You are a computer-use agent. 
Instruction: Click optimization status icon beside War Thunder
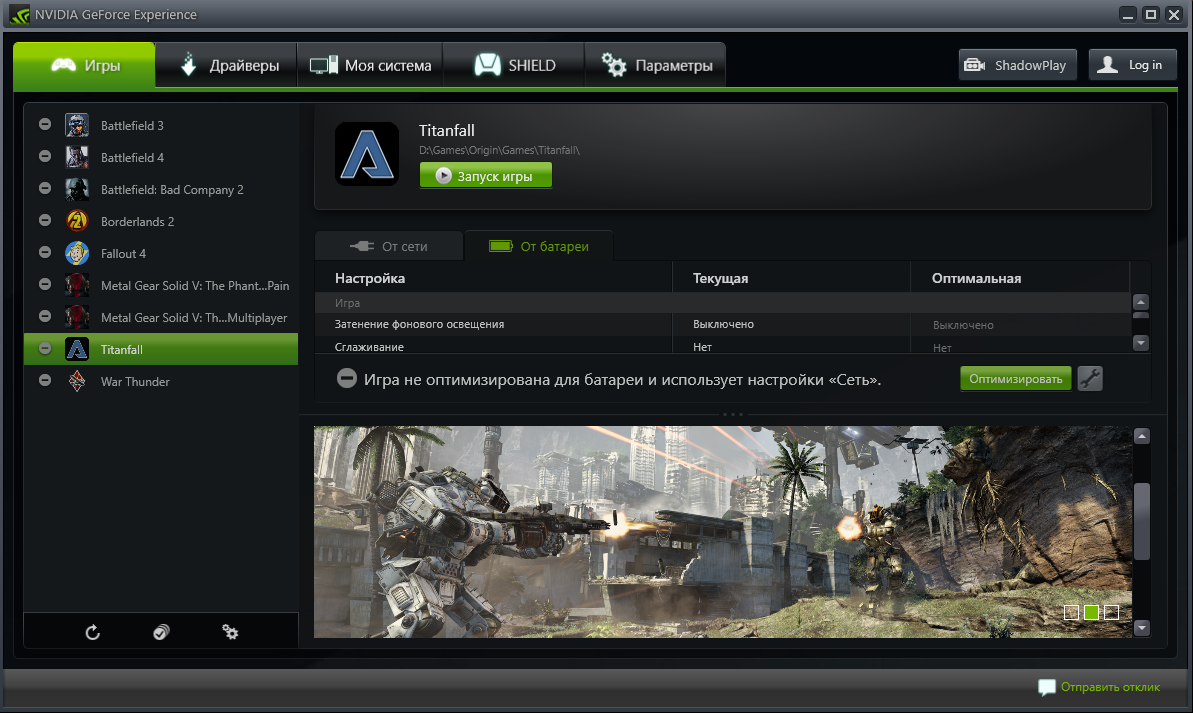pyautogui.click(x=45, y=380)
